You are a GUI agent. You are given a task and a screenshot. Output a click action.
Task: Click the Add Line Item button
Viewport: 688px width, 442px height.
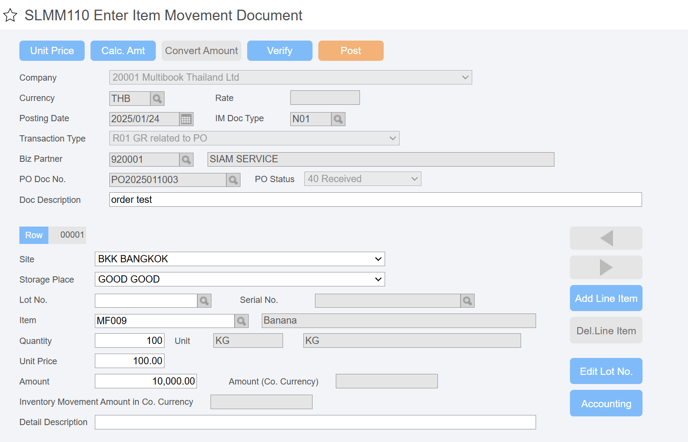click(606, 298)
